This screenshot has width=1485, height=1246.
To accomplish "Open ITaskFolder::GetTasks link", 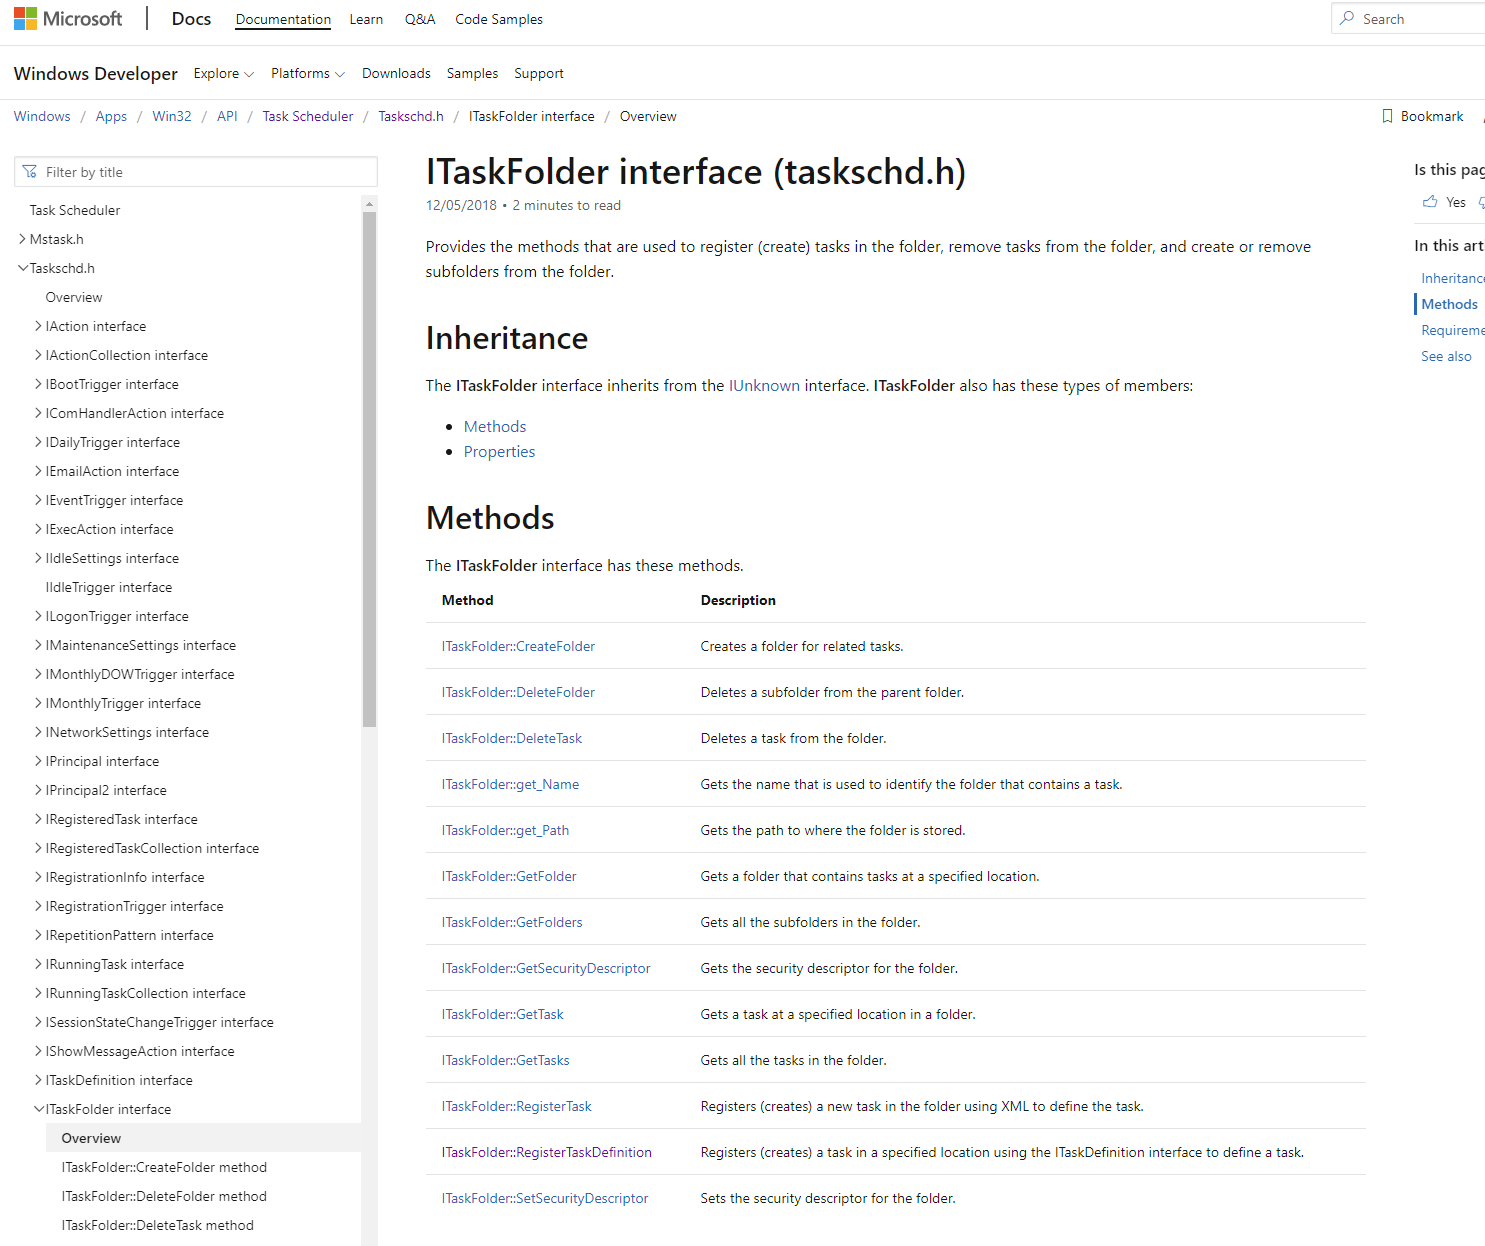I will 506,1060.
